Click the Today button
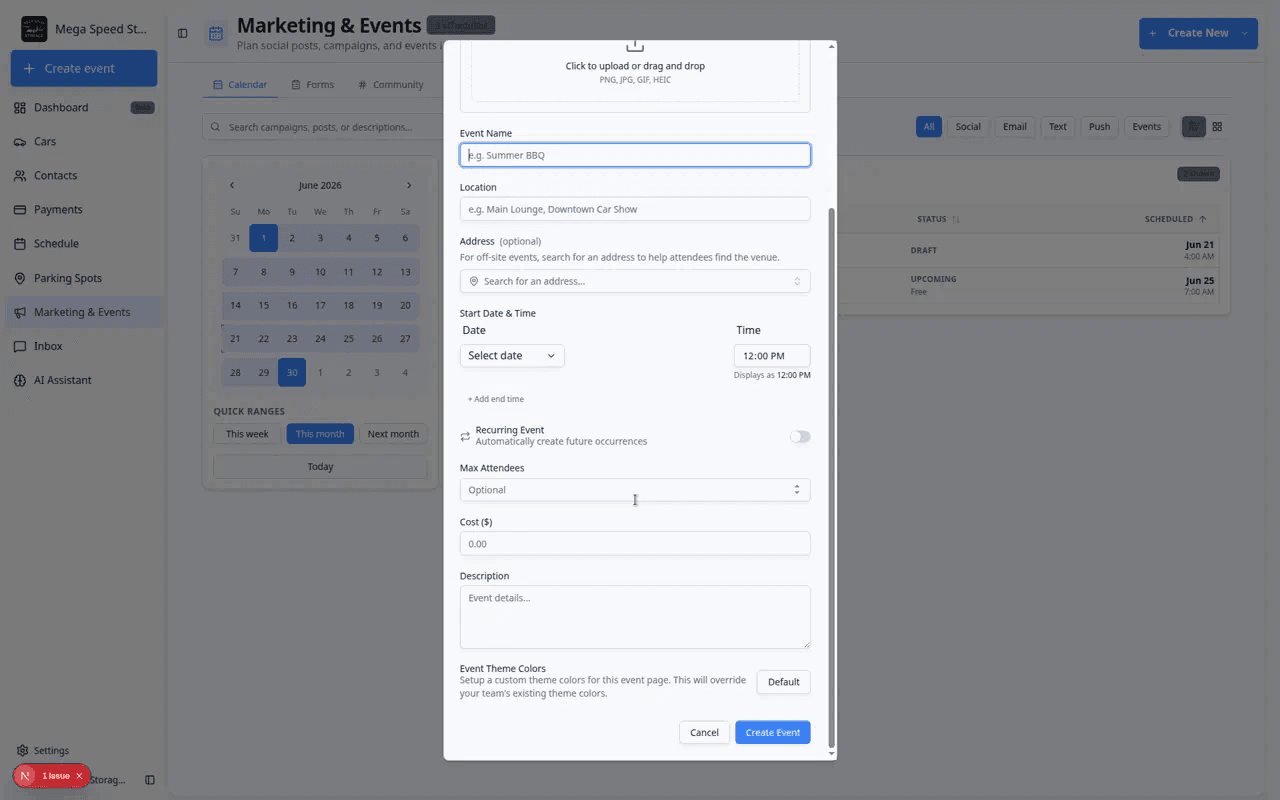Image resolution: width=1280 pixels, height=800 pixels. 320,467
